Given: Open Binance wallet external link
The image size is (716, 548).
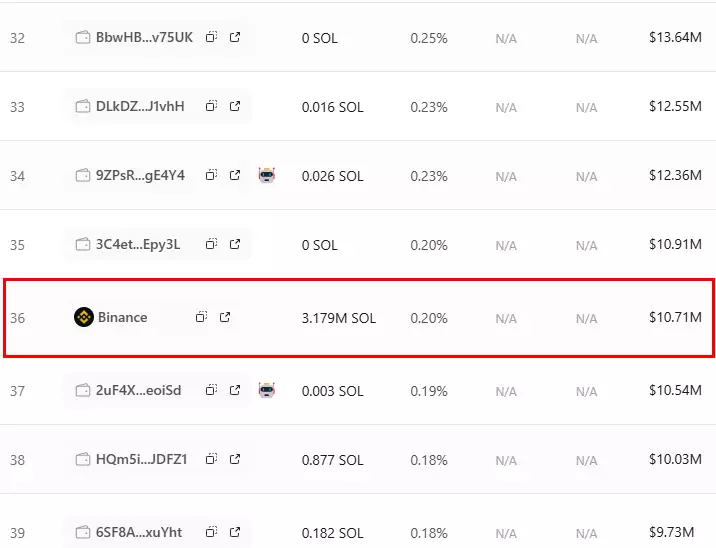Looking at the screenshot, I should pyautogui.click(x=225, y=316).
